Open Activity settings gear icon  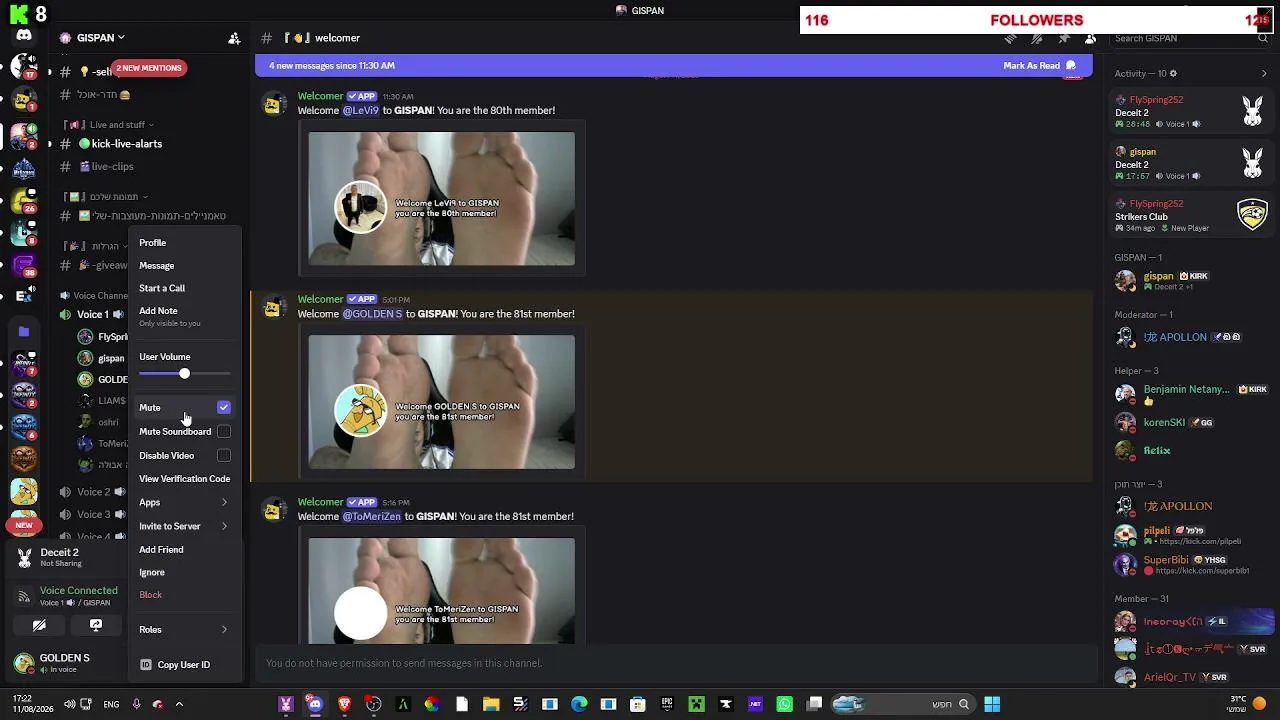(1173, 73)
